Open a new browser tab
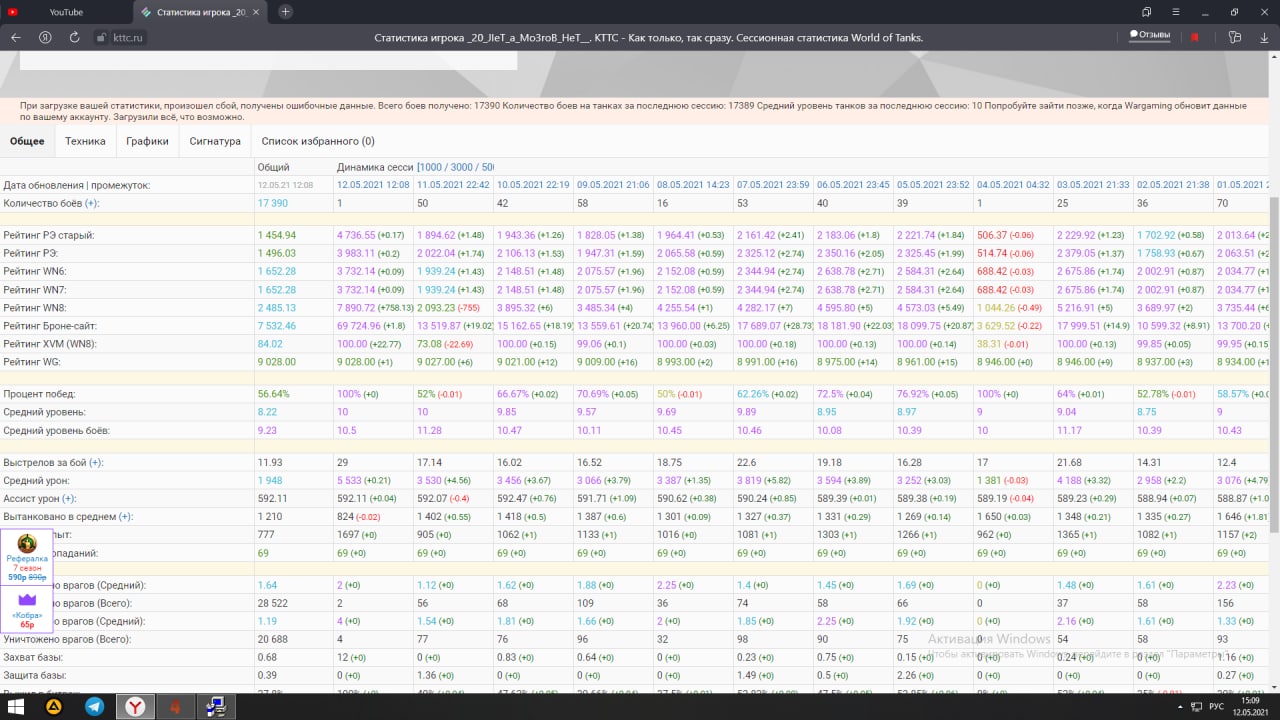The height and width of the screenshot is (720, 1280). click(x=285, y=12)
